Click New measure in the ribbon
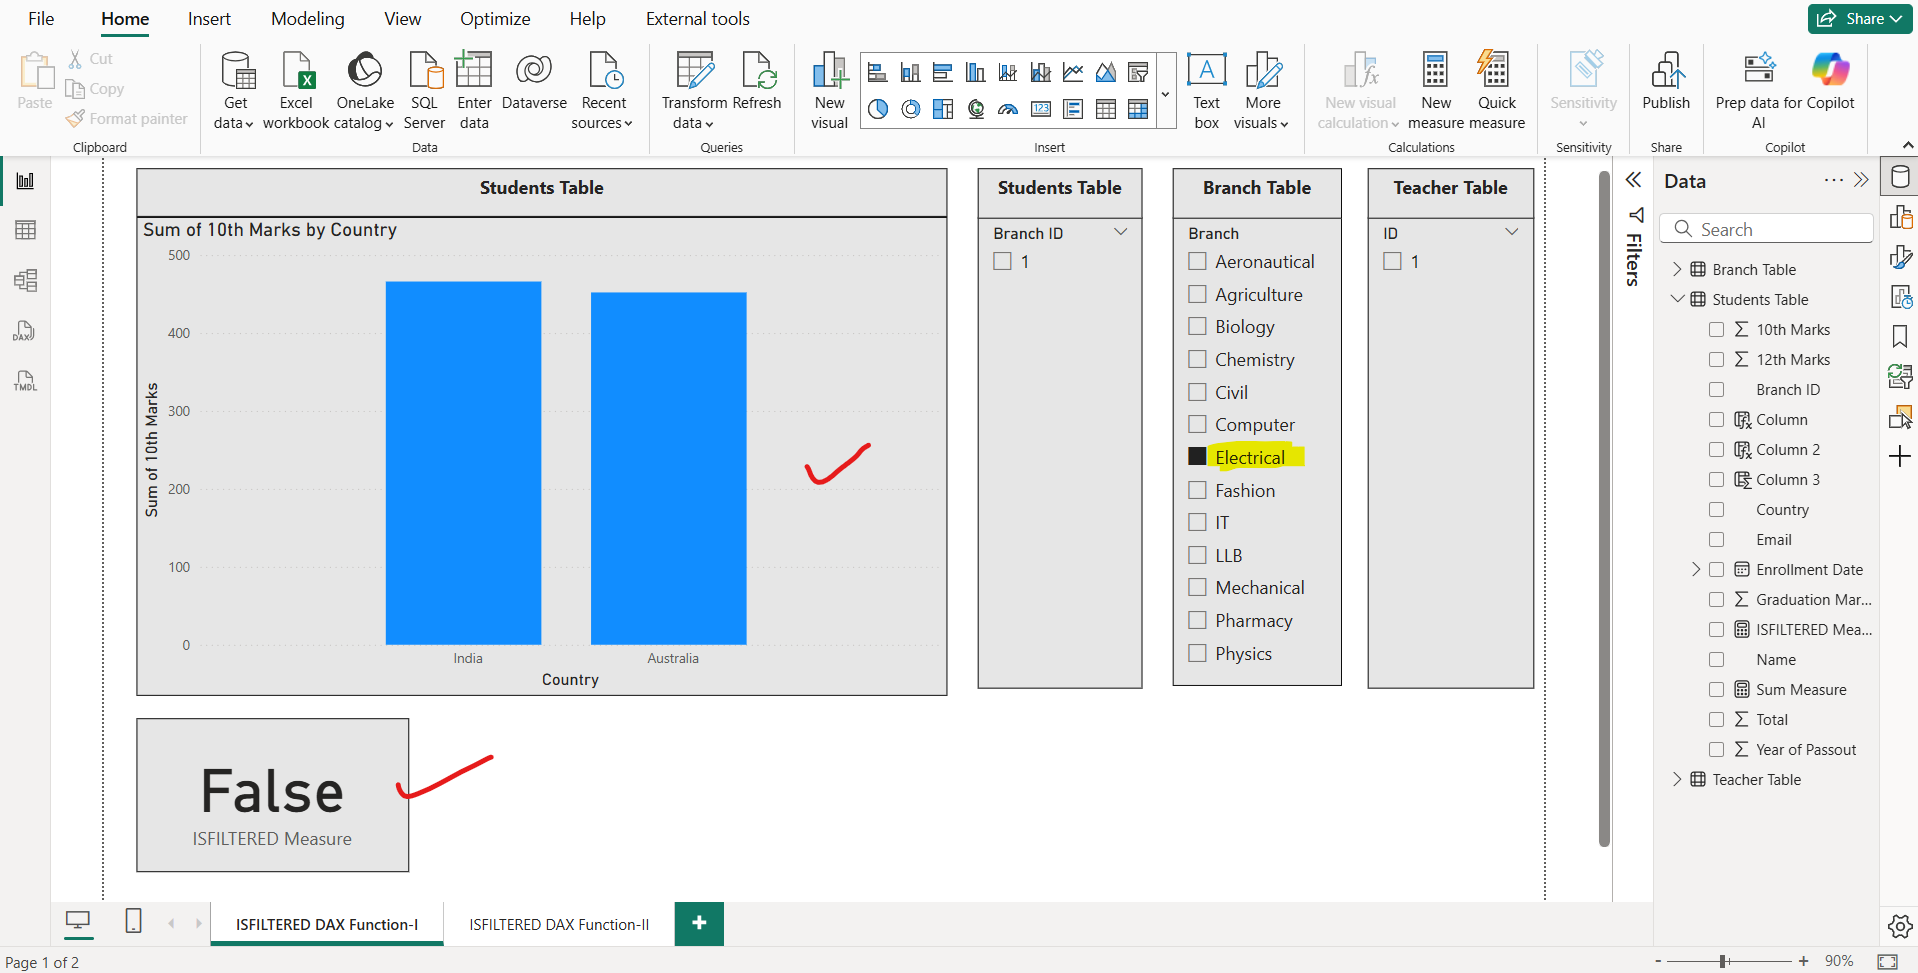1918x973 pixels. pyautogui.click(x=1435, y=88)
